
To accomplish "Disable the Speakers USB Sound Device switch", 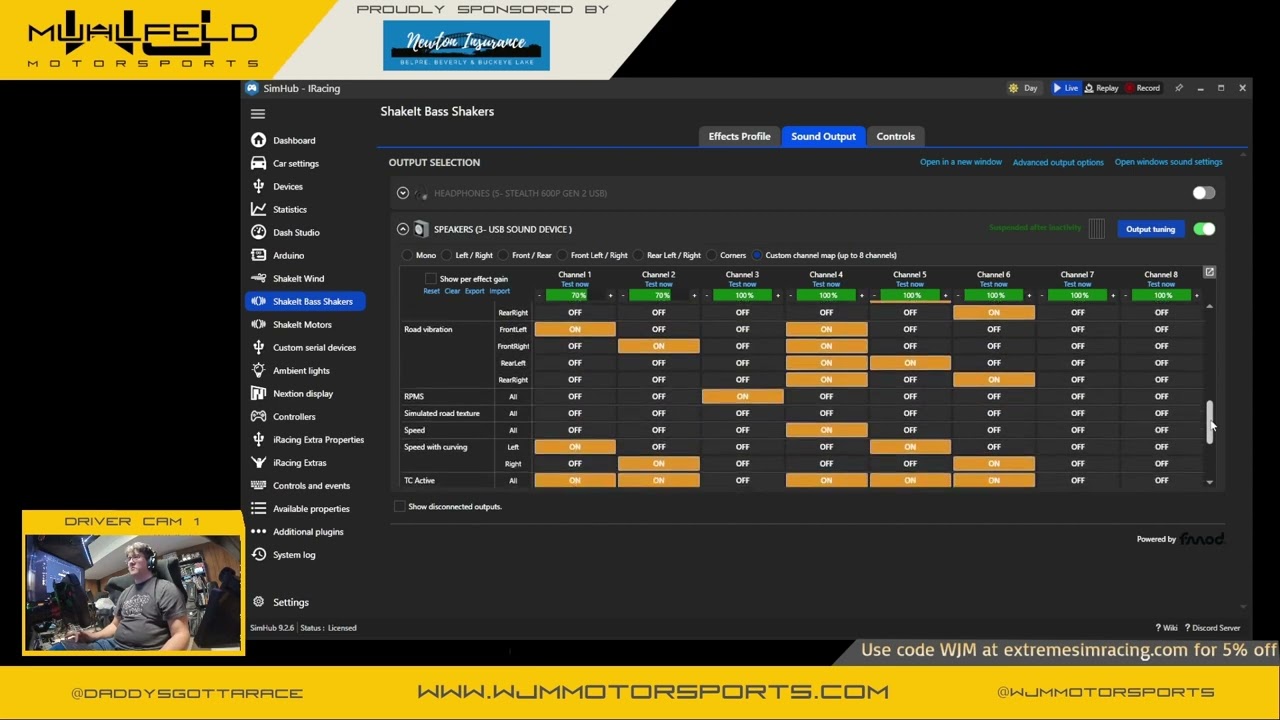I will click(1203, 229).
